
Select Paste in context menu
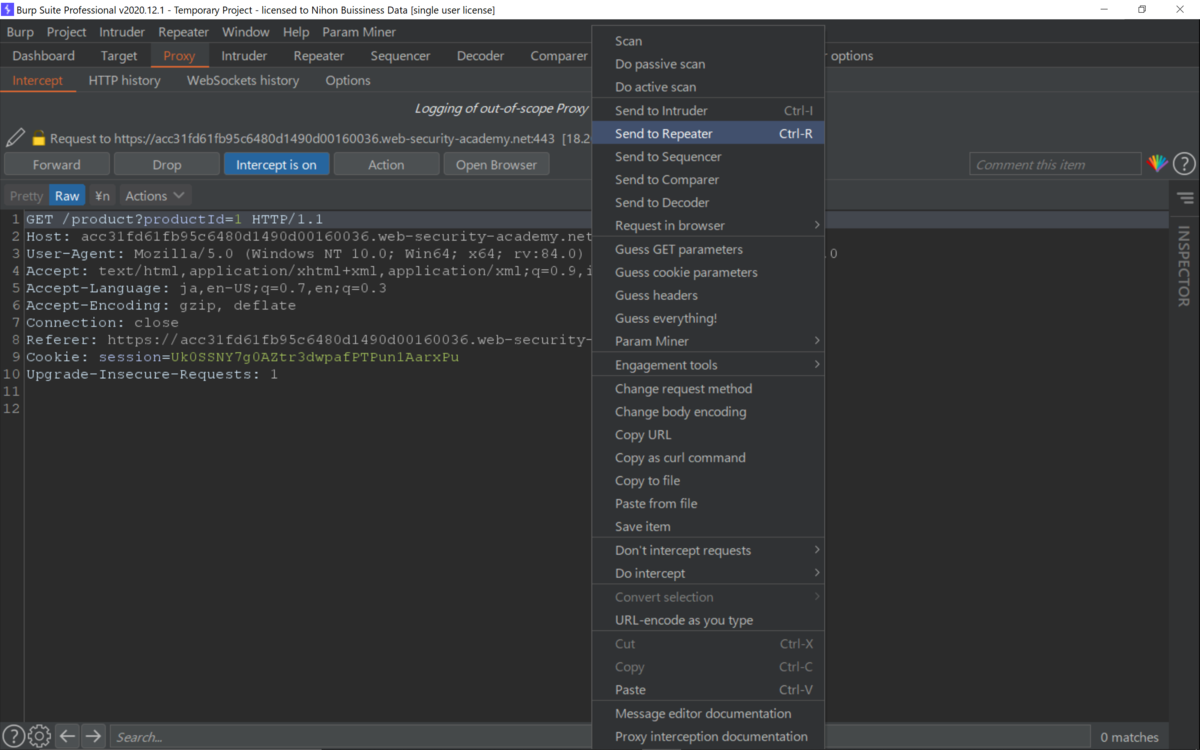708,689
